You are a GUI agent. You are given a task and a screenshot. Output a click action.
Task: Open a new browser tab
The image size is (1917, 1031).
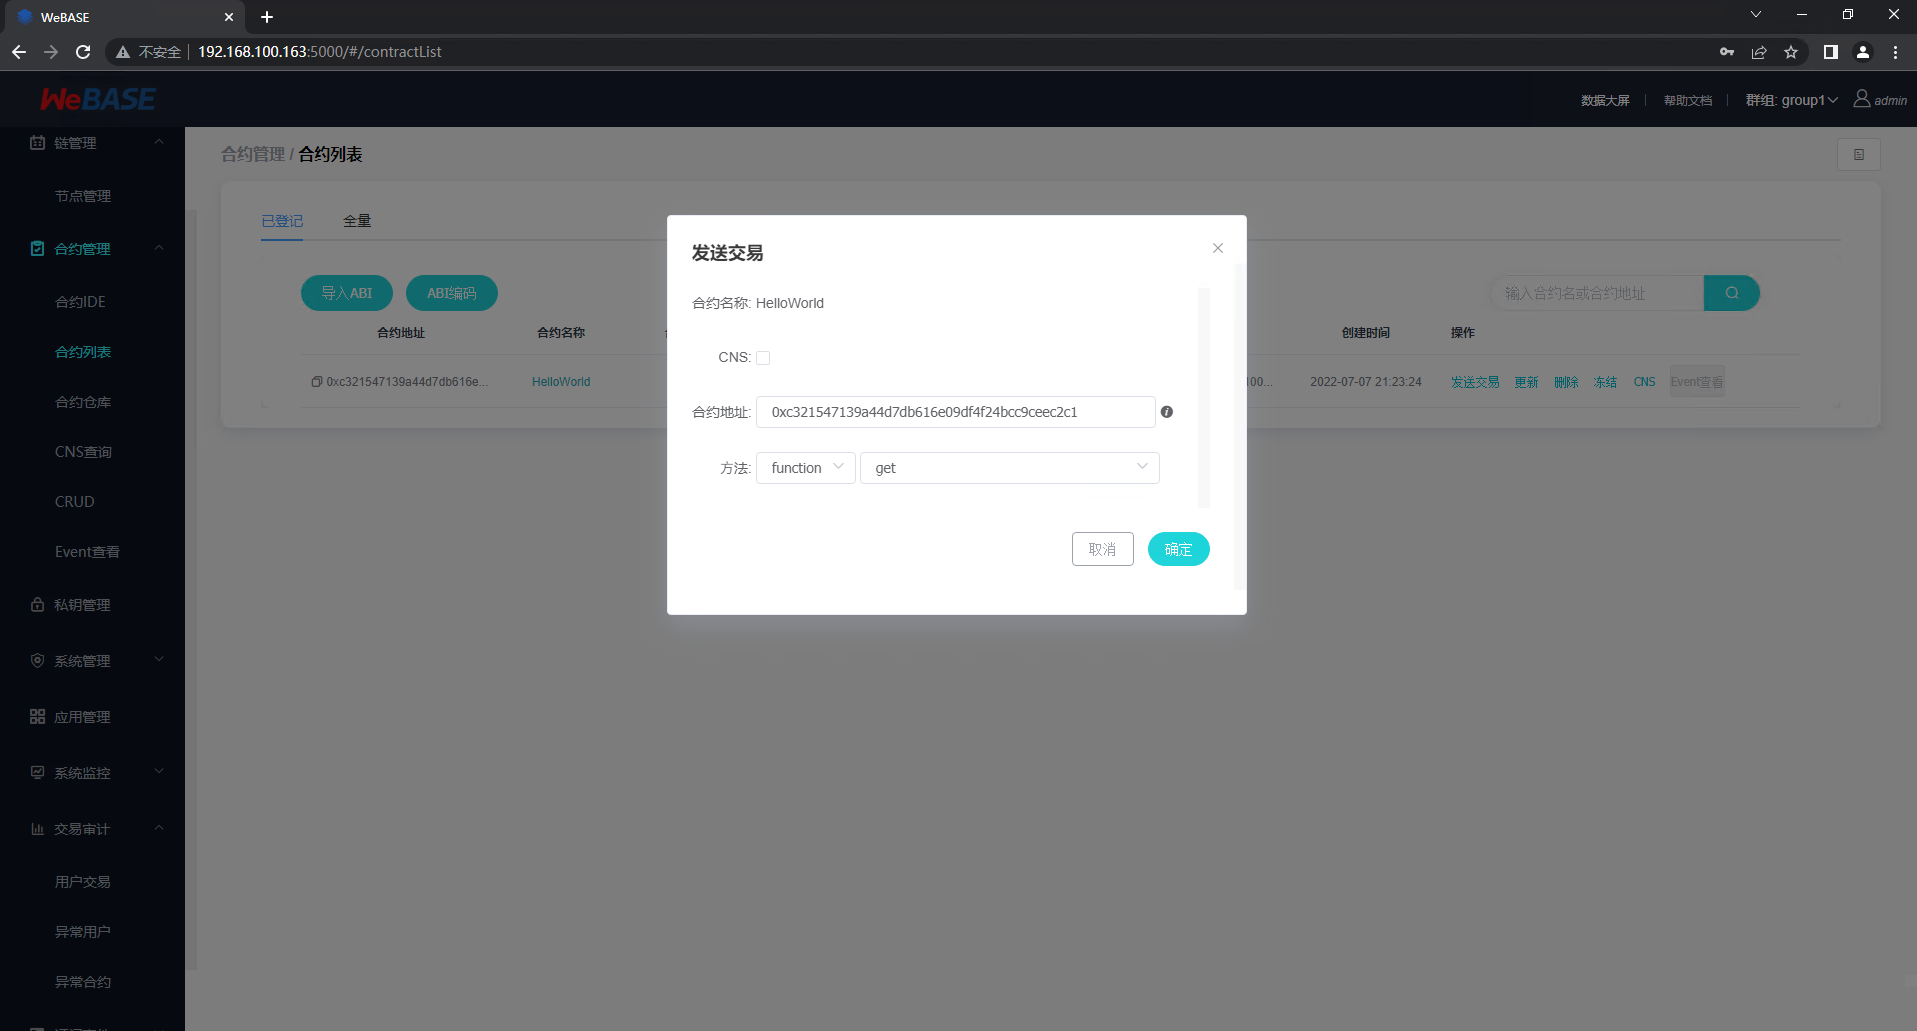pyautogui.click(x=267, y=17)
